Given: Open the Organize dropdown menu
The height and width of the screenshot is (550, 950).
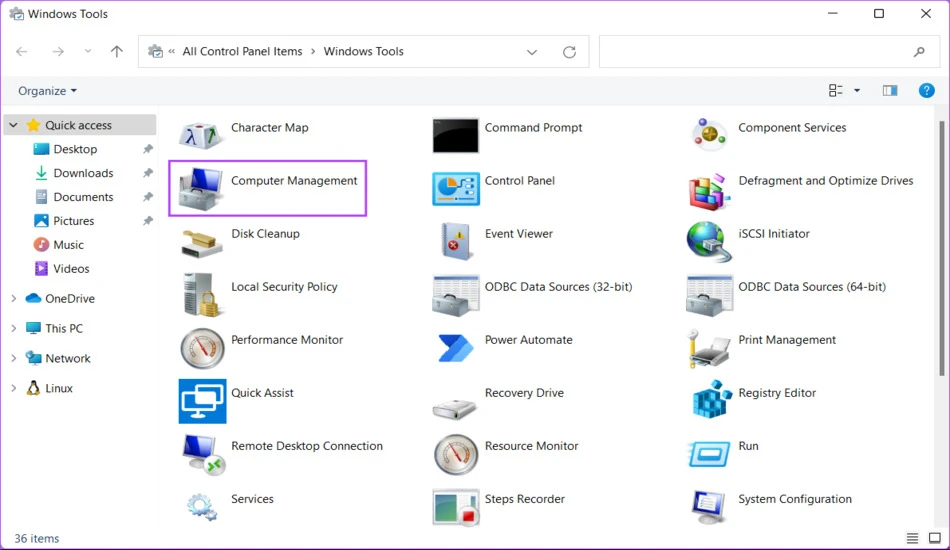Looking at the screenshot, I should tap(47, 91).
